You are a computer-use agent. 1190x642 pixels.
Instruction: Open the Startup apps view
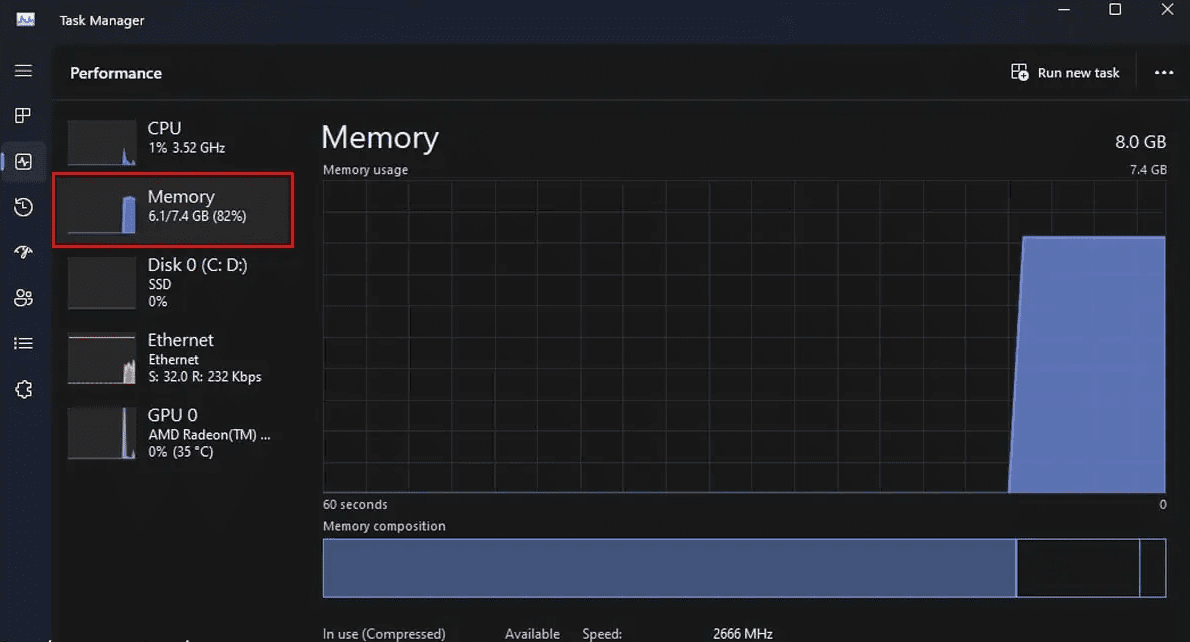click(24, 252)
